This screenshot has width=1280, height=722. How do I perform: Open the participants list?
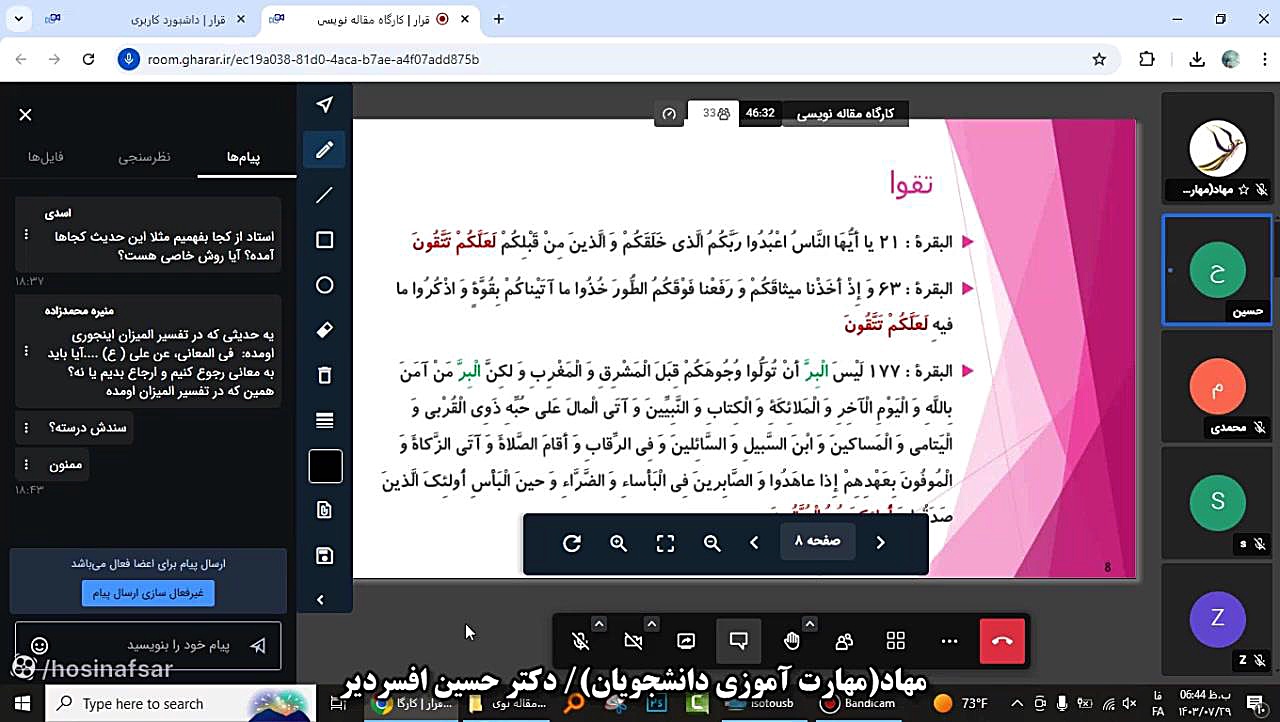tap(844, 641)
